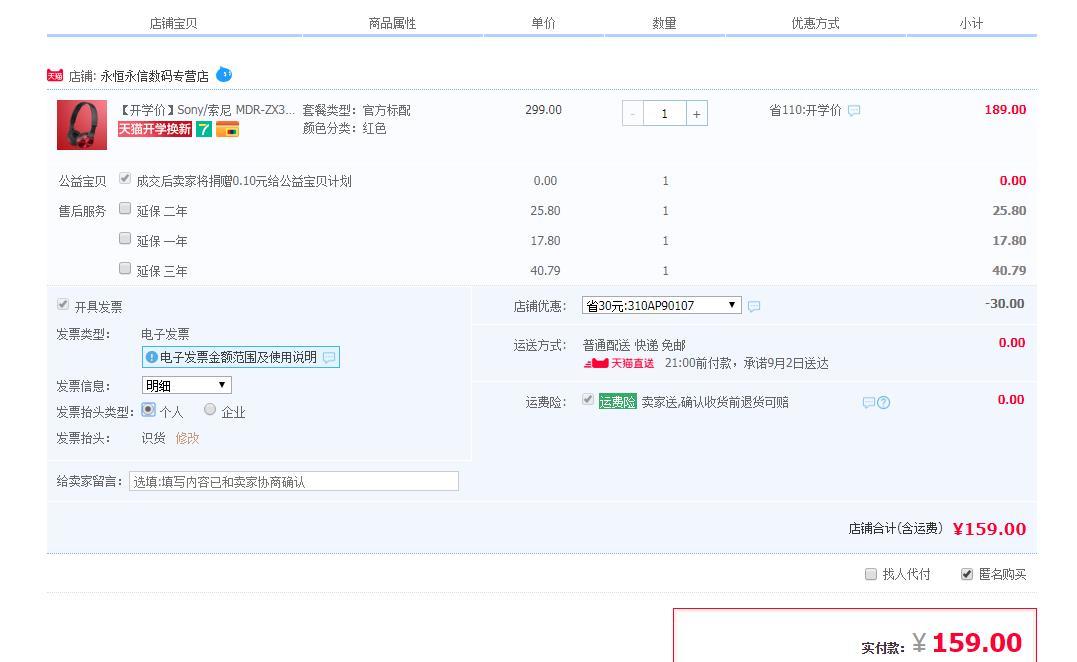
Task: Open the 发票信息 明细 dropdown
Action: (187, 385)
